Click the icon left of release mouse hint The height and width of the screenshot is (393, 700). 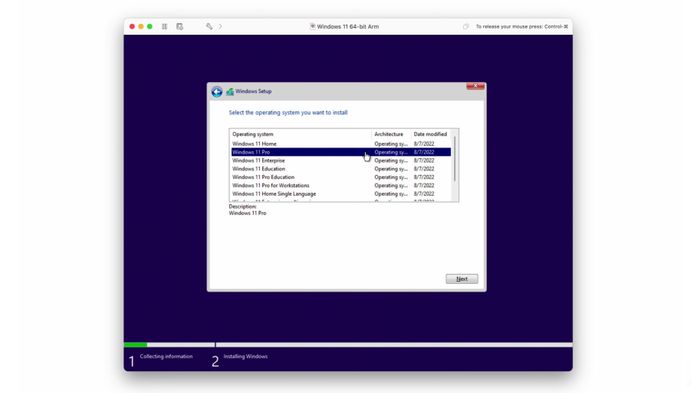click(x=466, y=27)
